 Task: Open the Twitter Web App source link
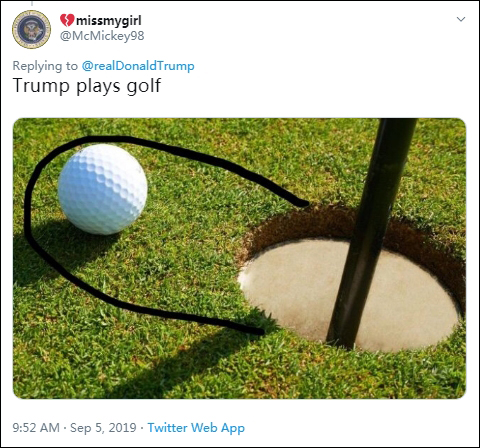coord(196,428)
